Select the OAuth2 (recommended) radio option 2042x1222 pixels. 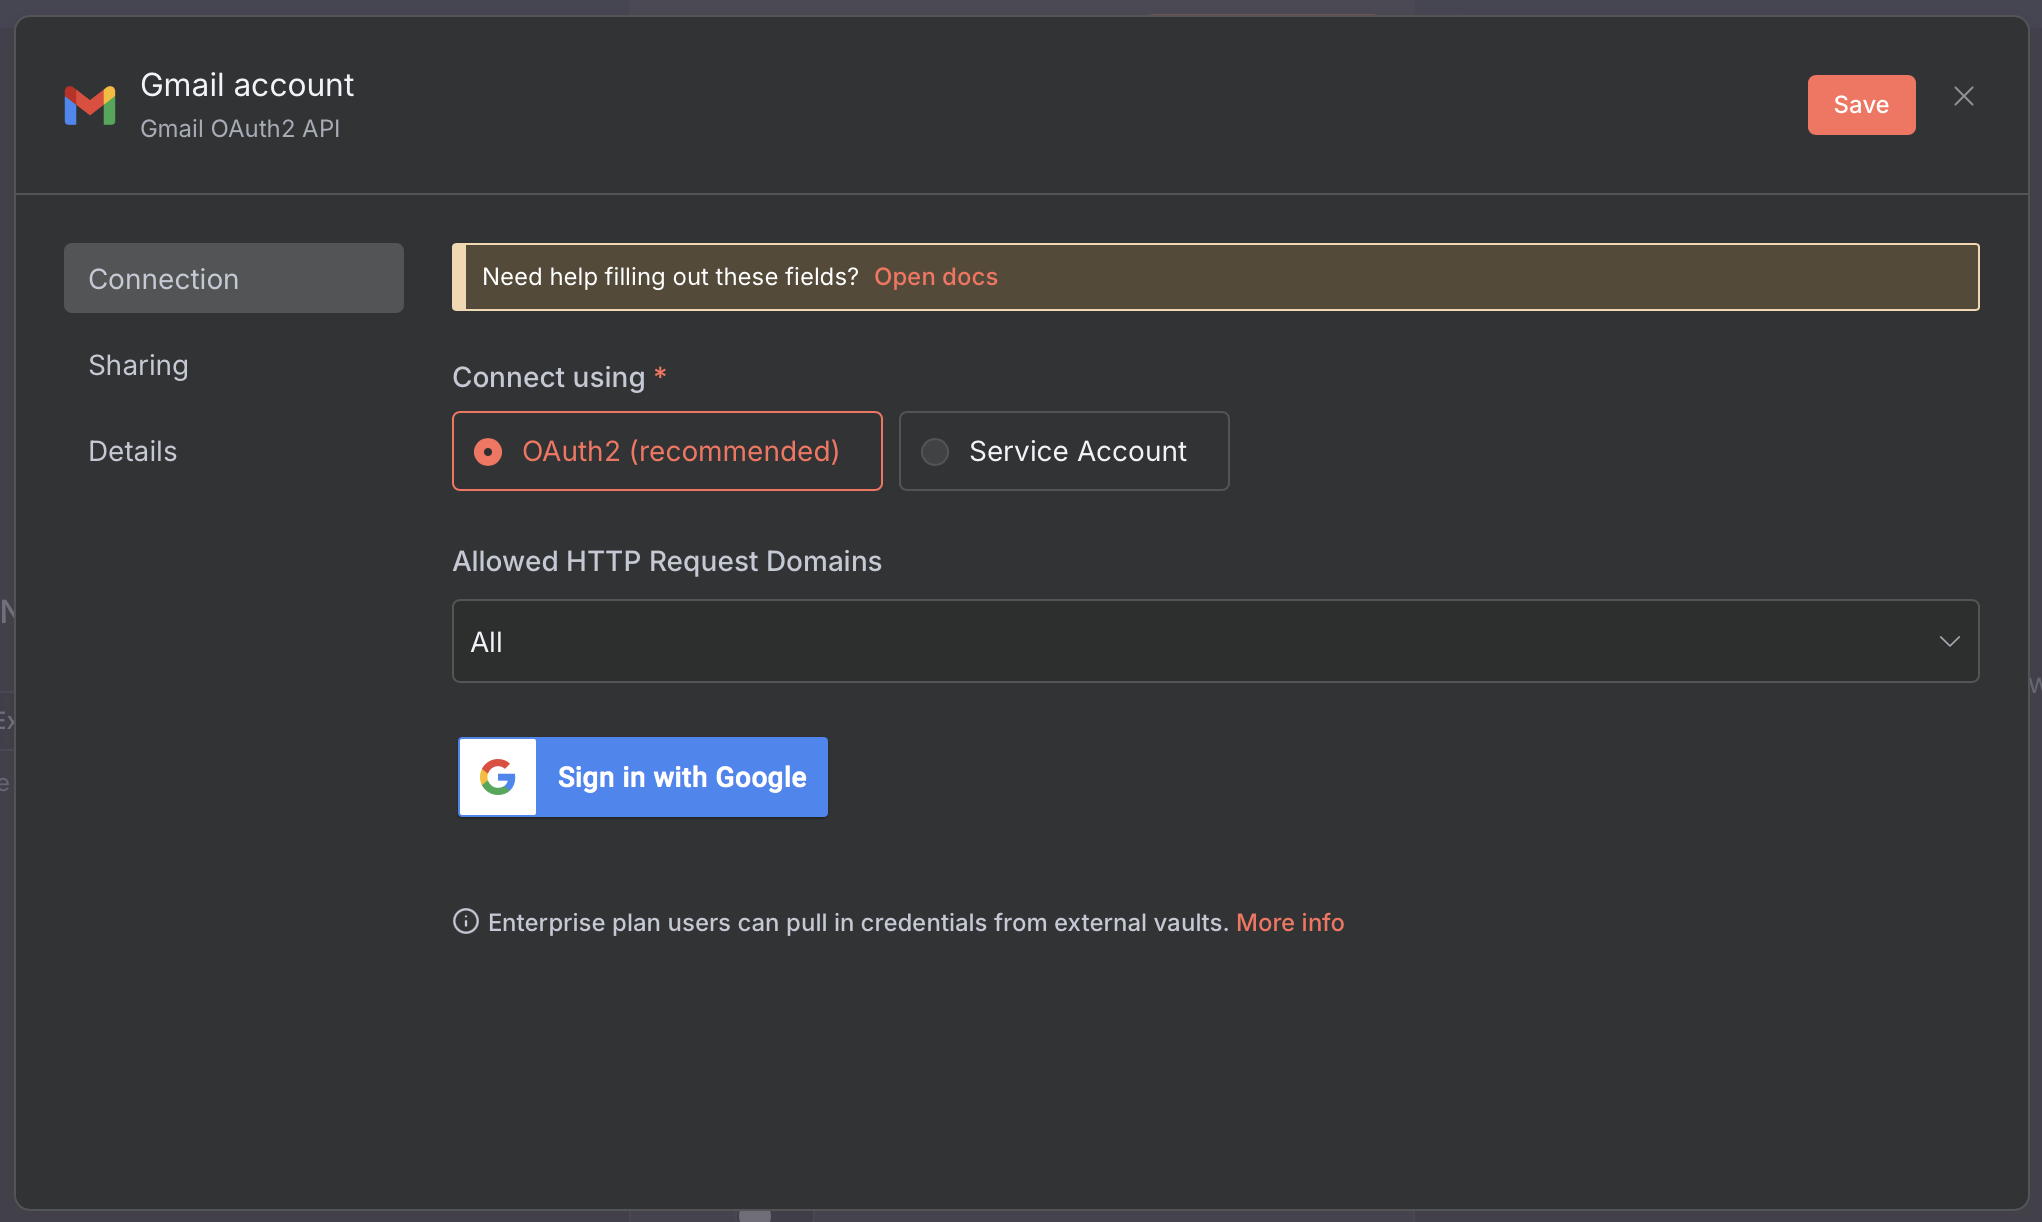coord(667,451)
